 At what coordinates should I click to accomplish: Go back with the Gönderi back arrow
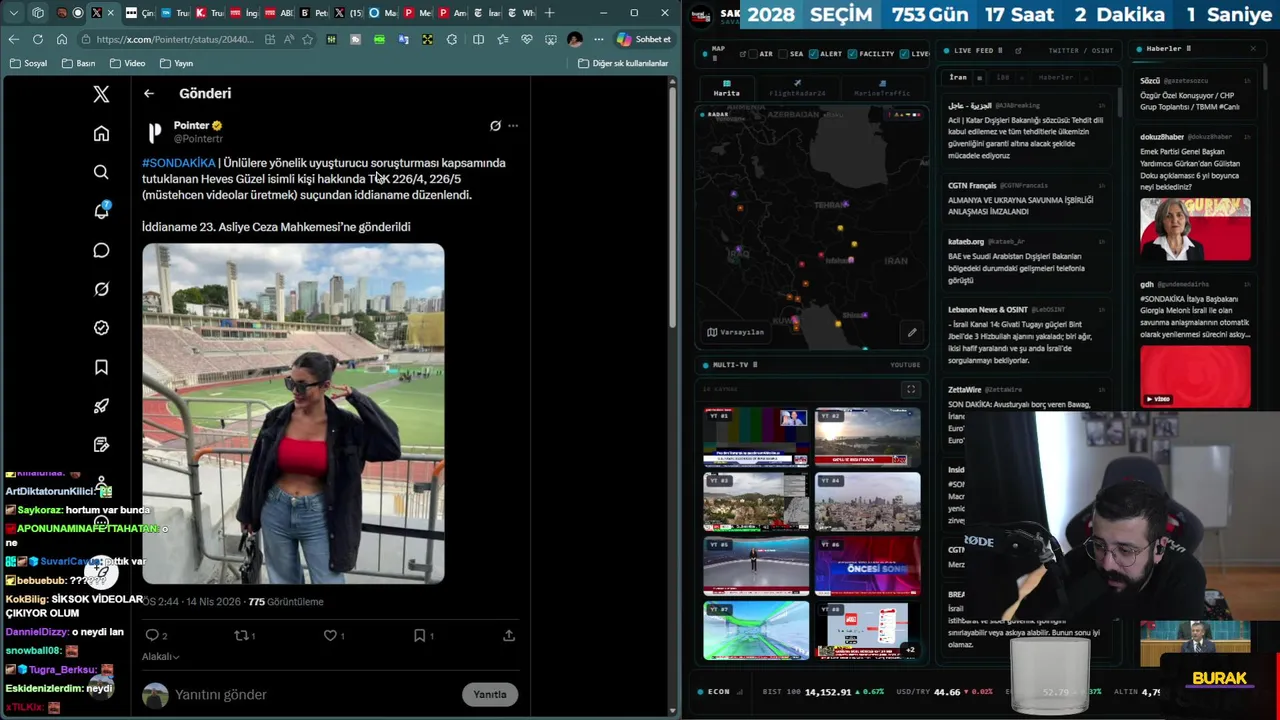149,93
